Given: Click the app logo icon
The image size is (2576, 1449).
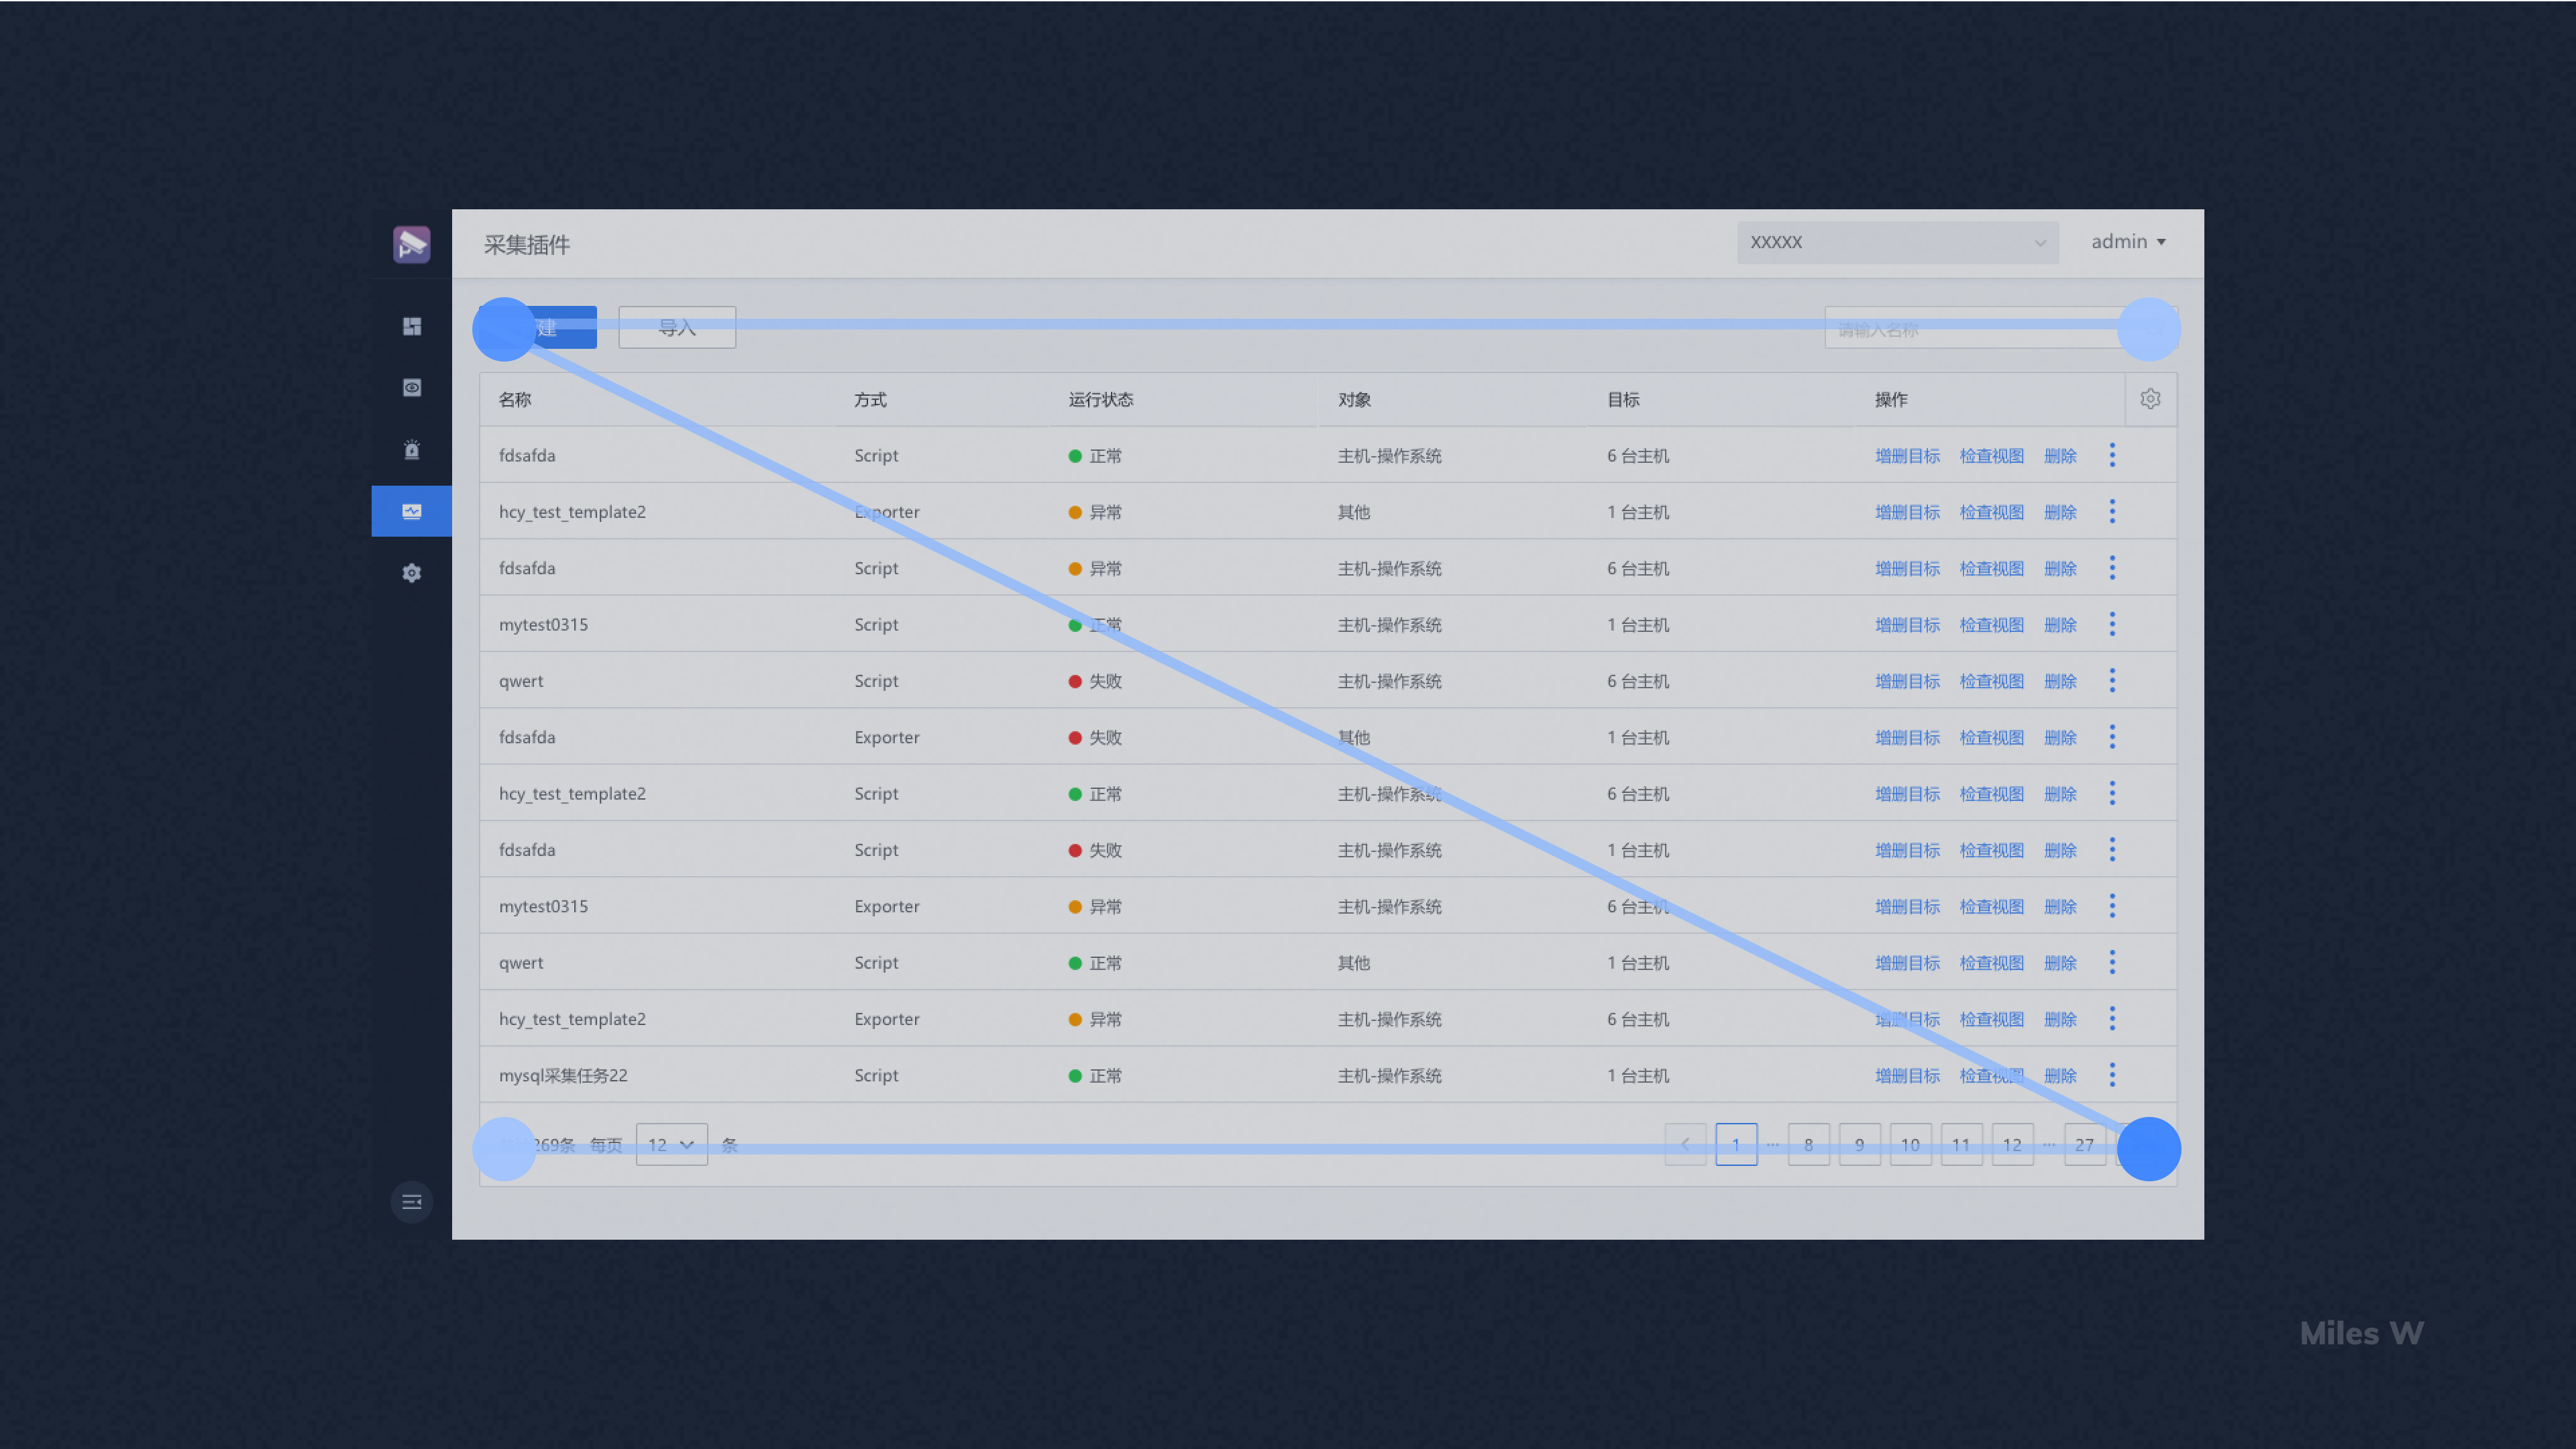Looking at the screenshot, I should tap(411, 244).
